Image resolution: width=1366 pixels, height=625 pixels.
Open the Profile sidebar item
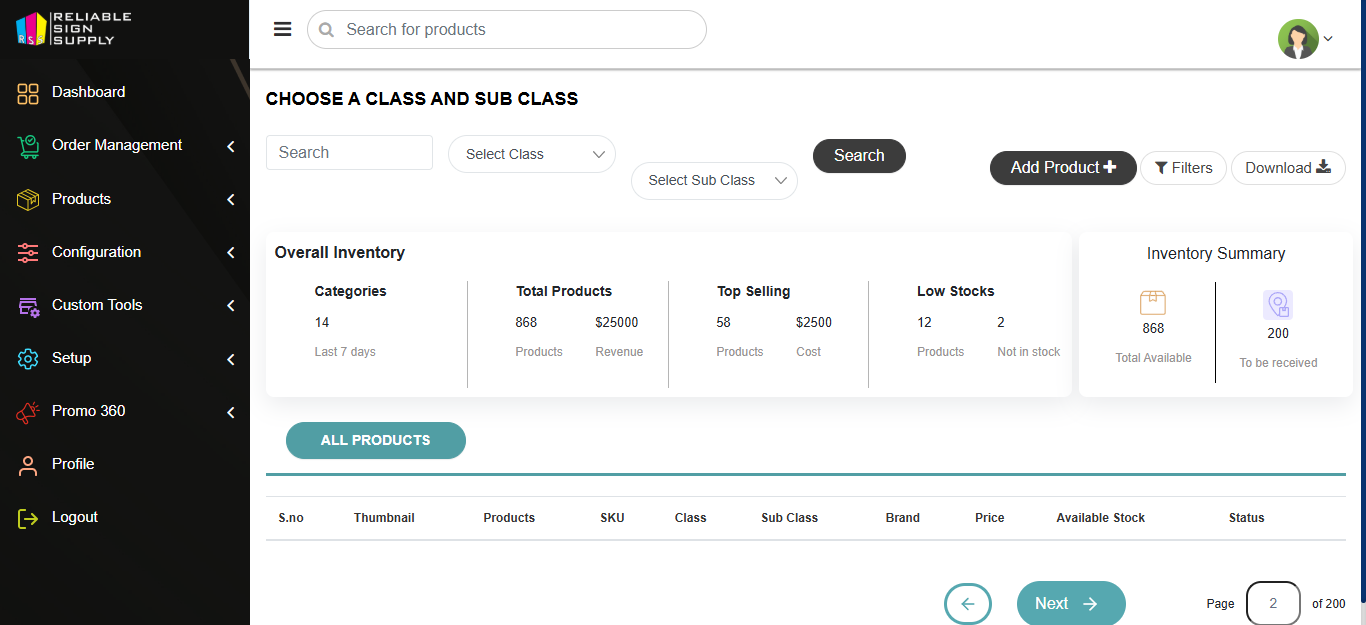coord(73,464)
